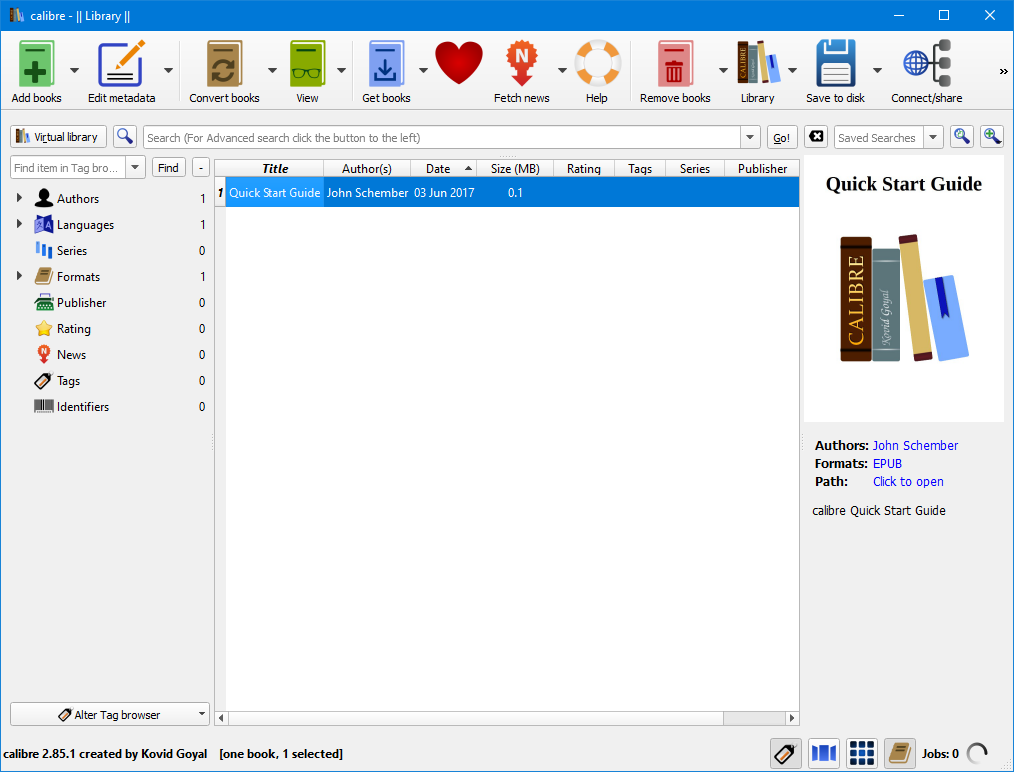Open Save to disk dropdown arrow
This screenshot has width=1014, height=772.
pos(878,70)
